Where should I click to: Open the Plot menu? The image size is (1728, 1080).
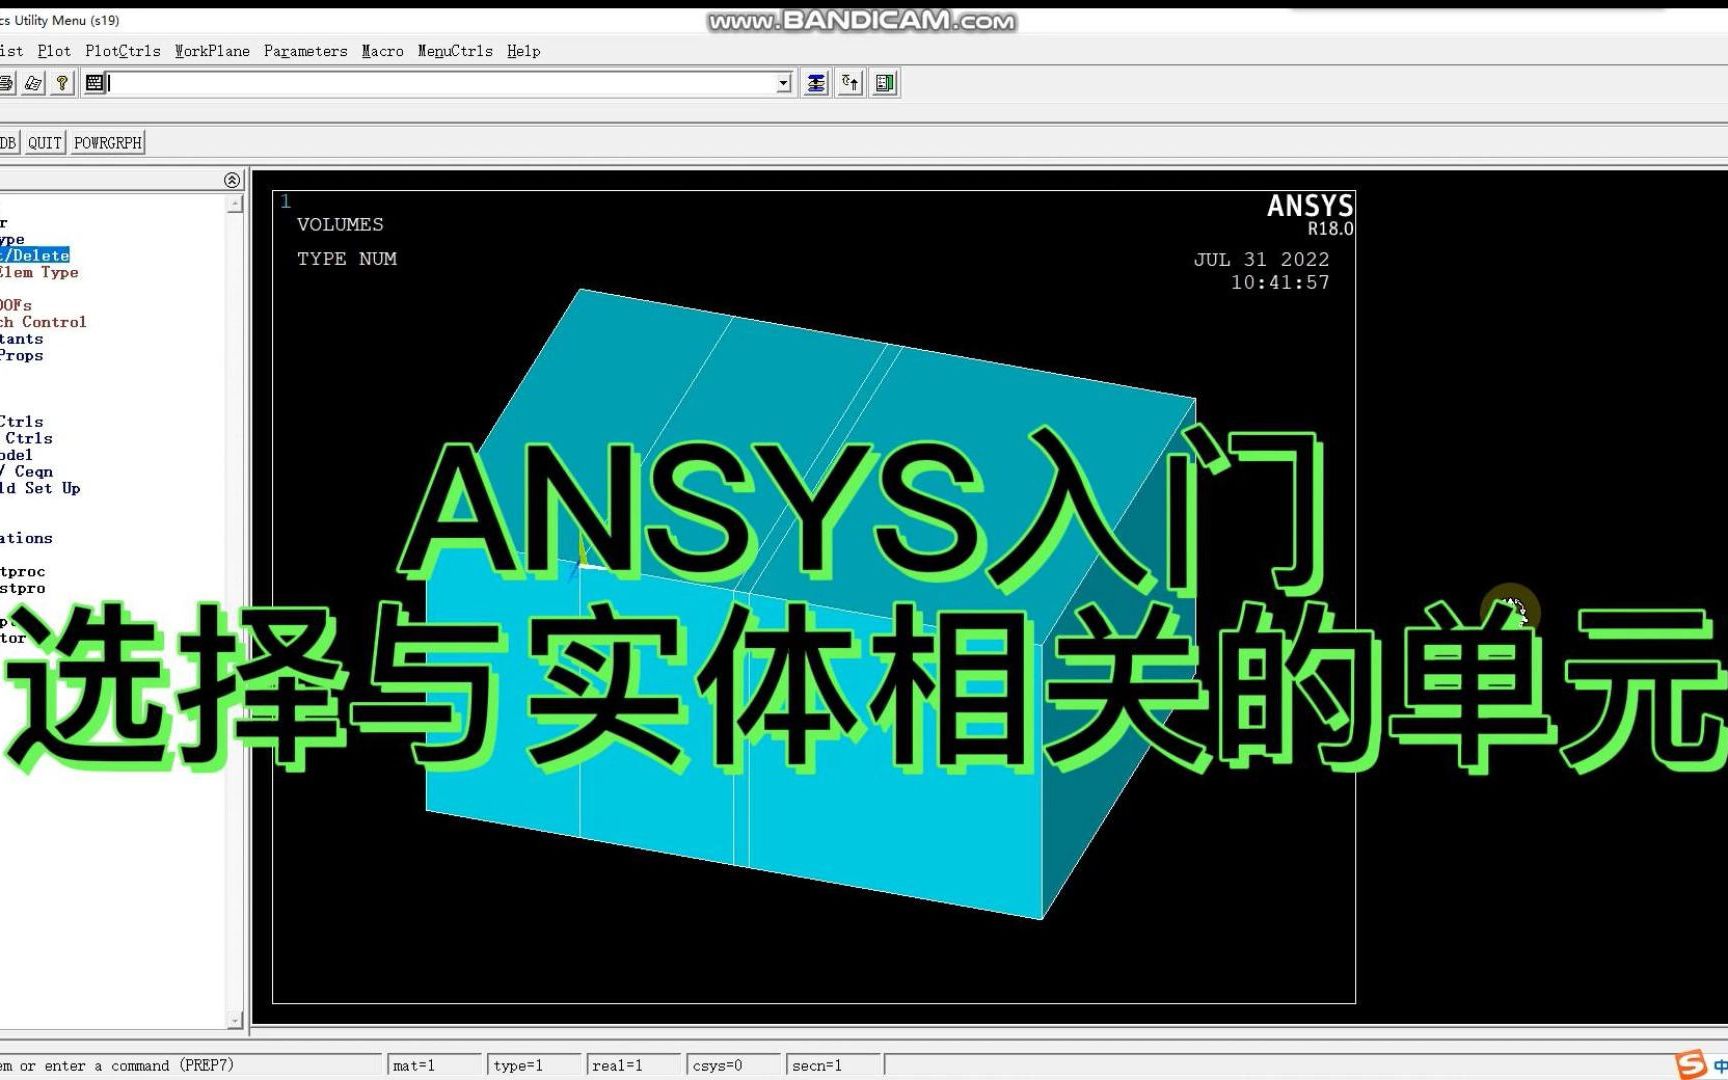click(x=54, y=51)
